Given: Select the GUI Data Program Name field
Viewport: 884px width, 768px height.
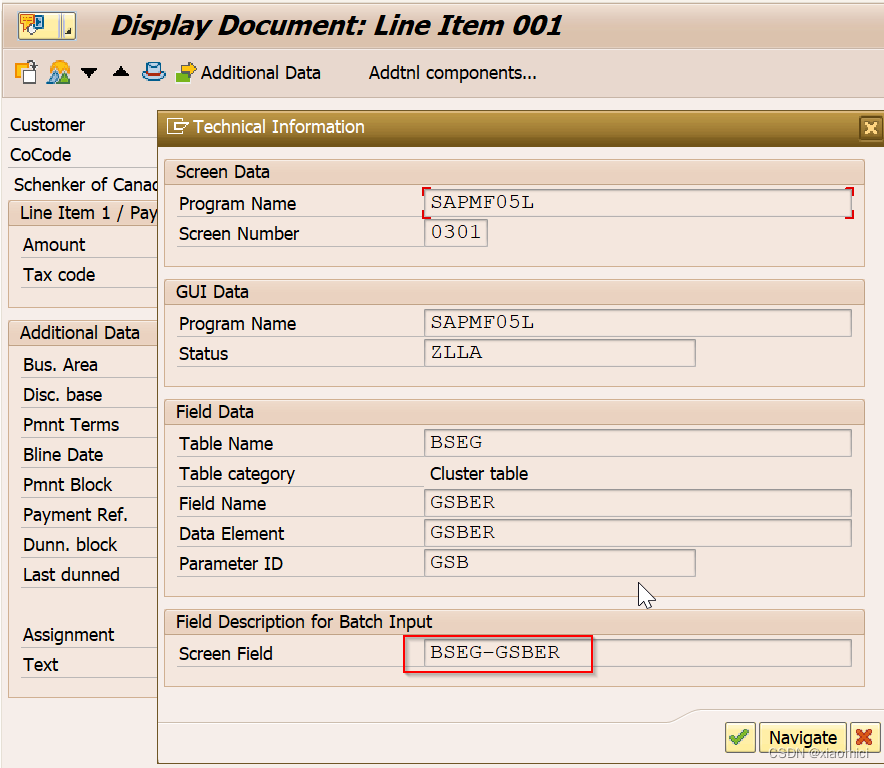Looking at the screenshot, I should pyautogui.click(x=638, y=323).
